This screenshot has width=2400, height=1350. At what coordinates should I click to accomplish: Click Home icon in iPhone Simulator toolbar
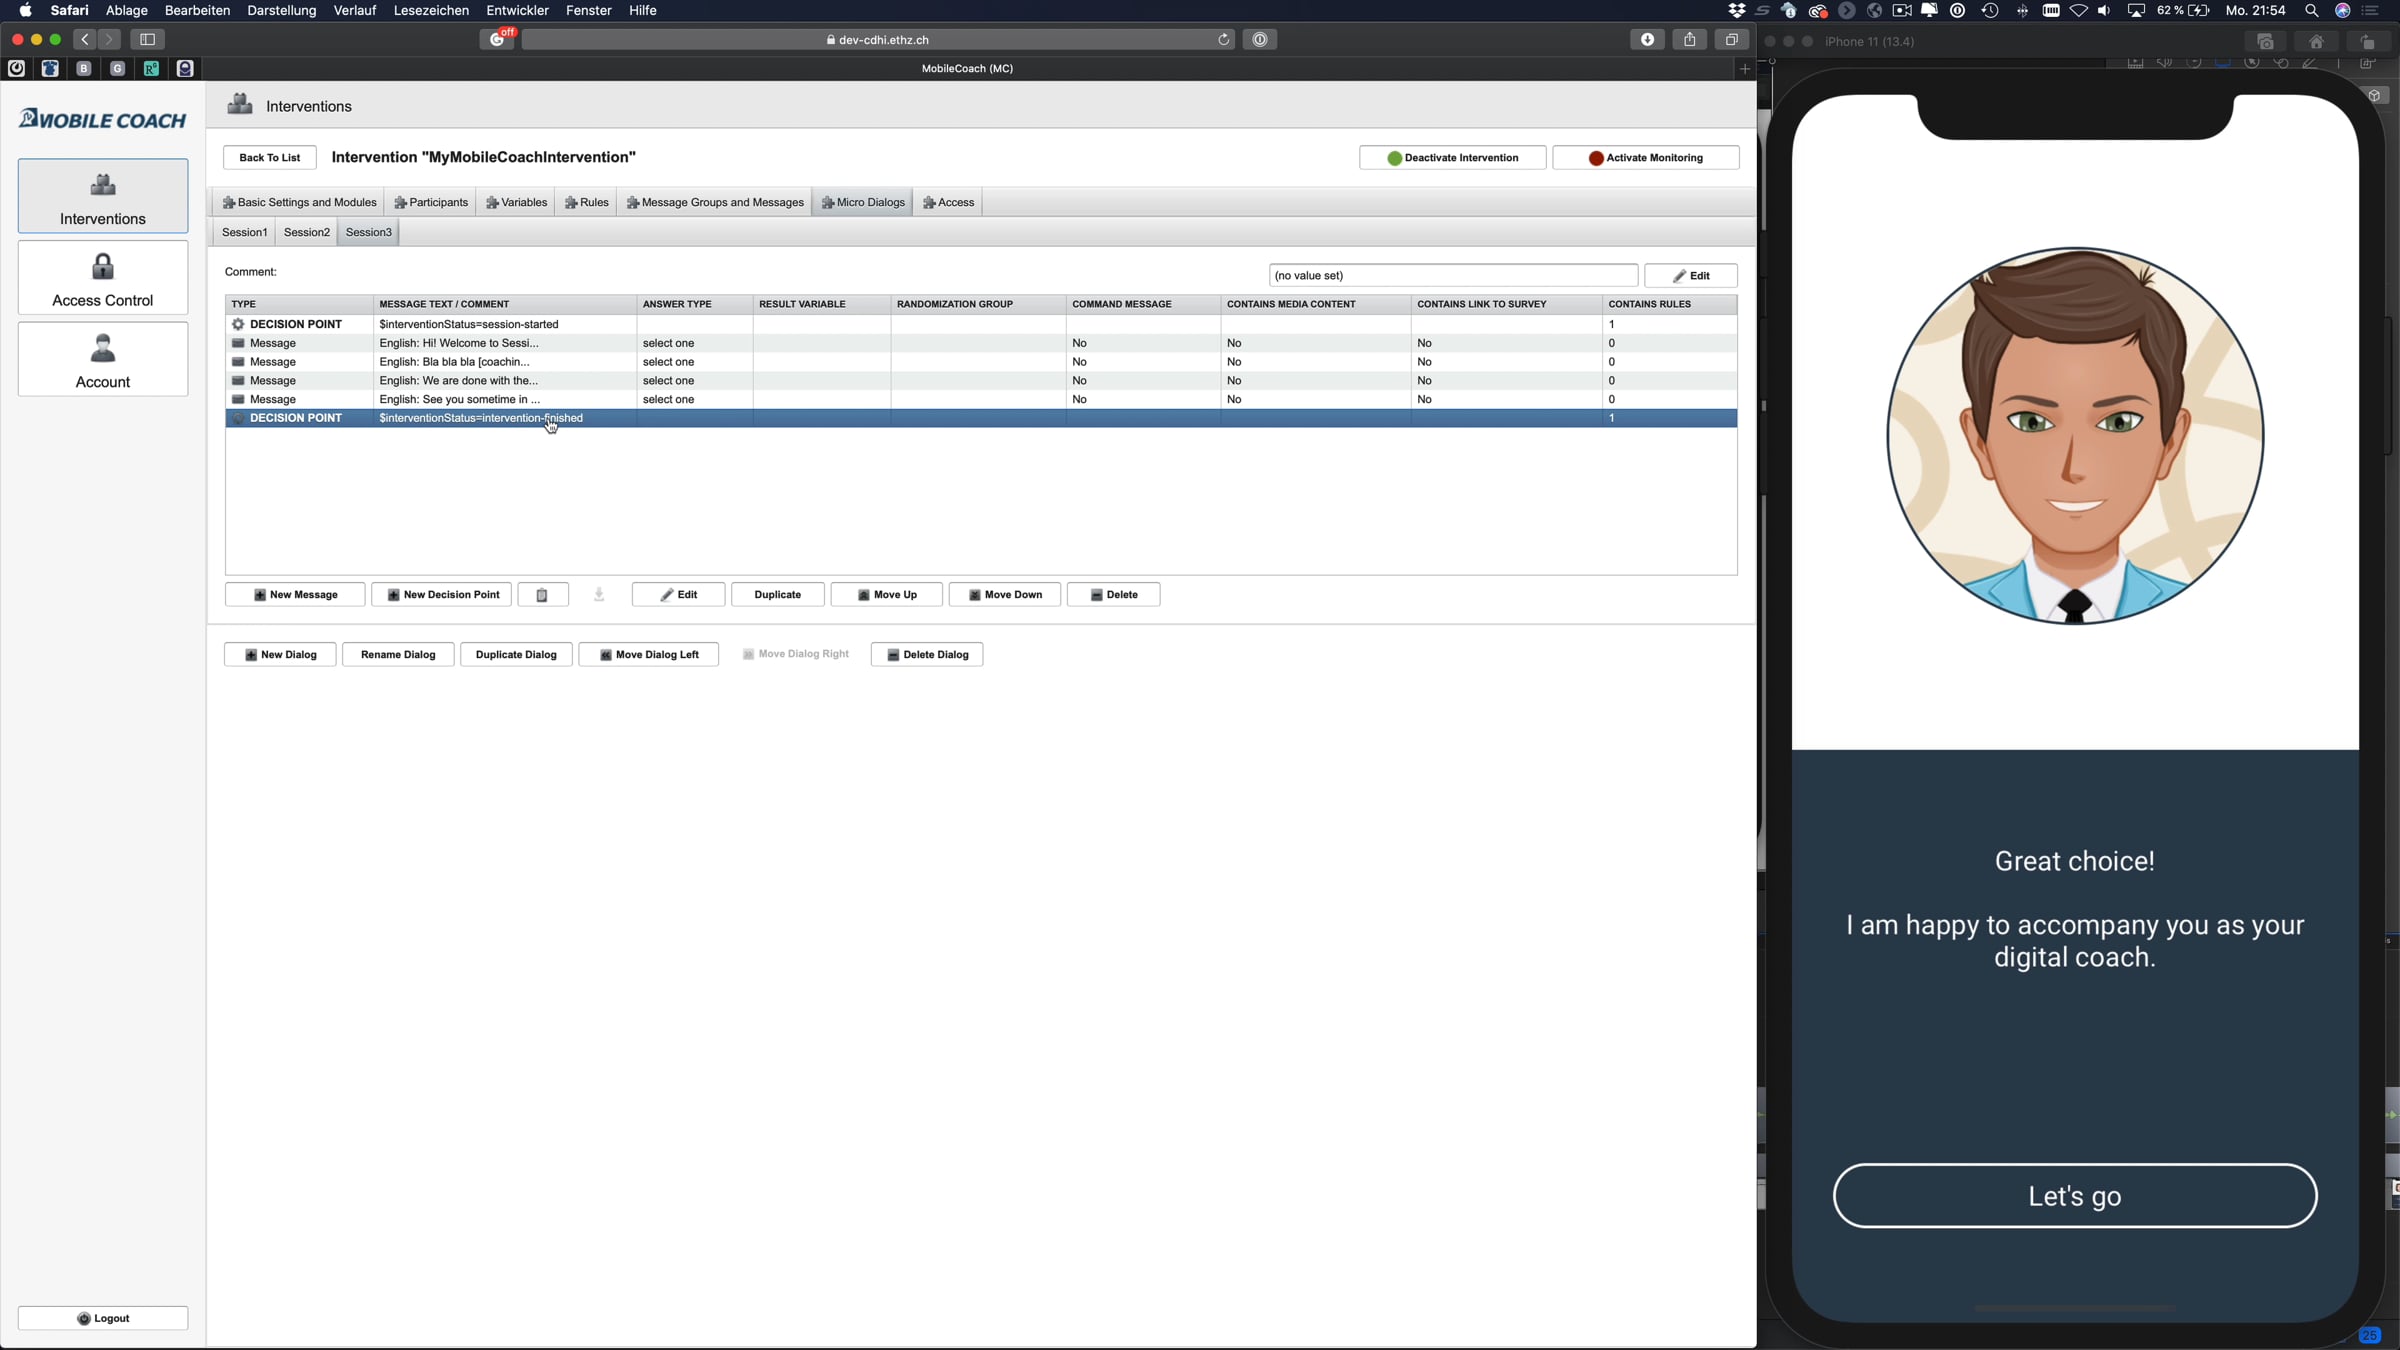[2316, 42]
